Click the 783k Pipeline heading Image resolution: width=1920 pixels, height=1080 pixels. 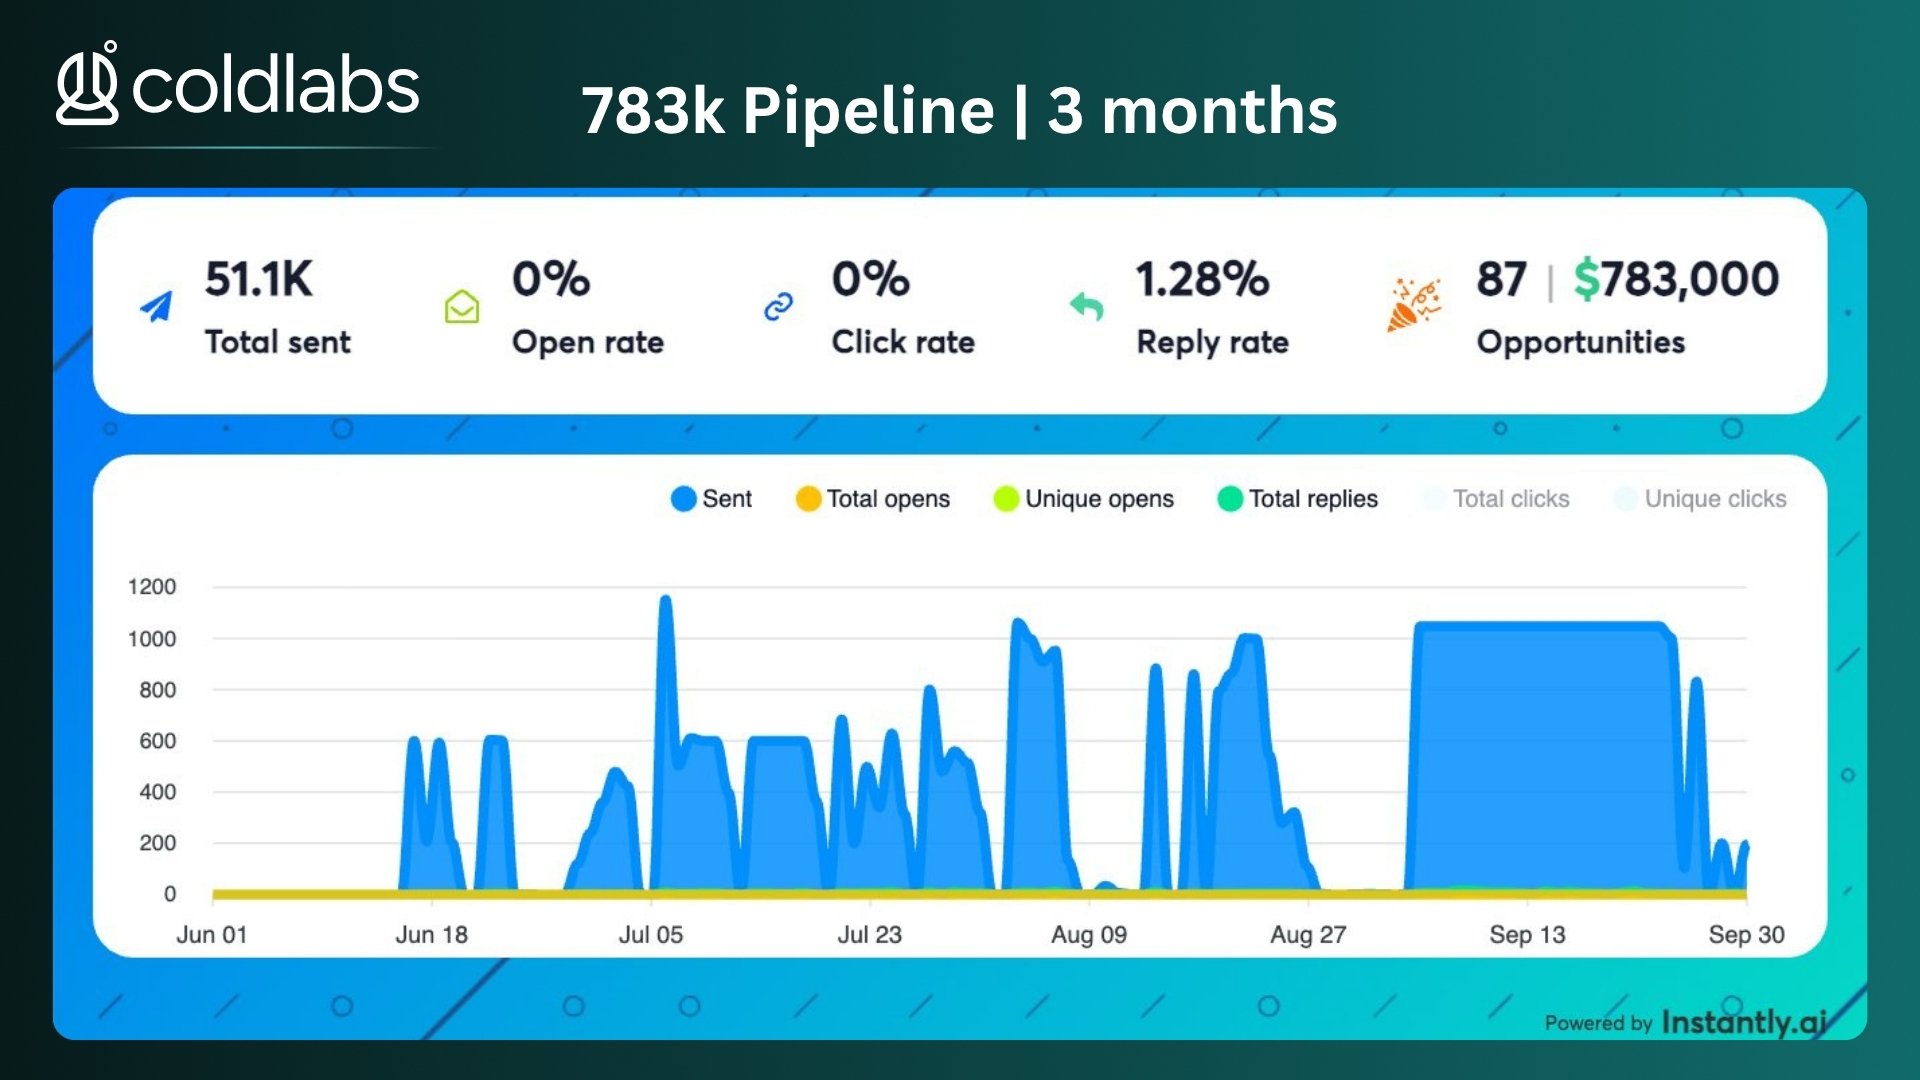(x=959, y=110)
